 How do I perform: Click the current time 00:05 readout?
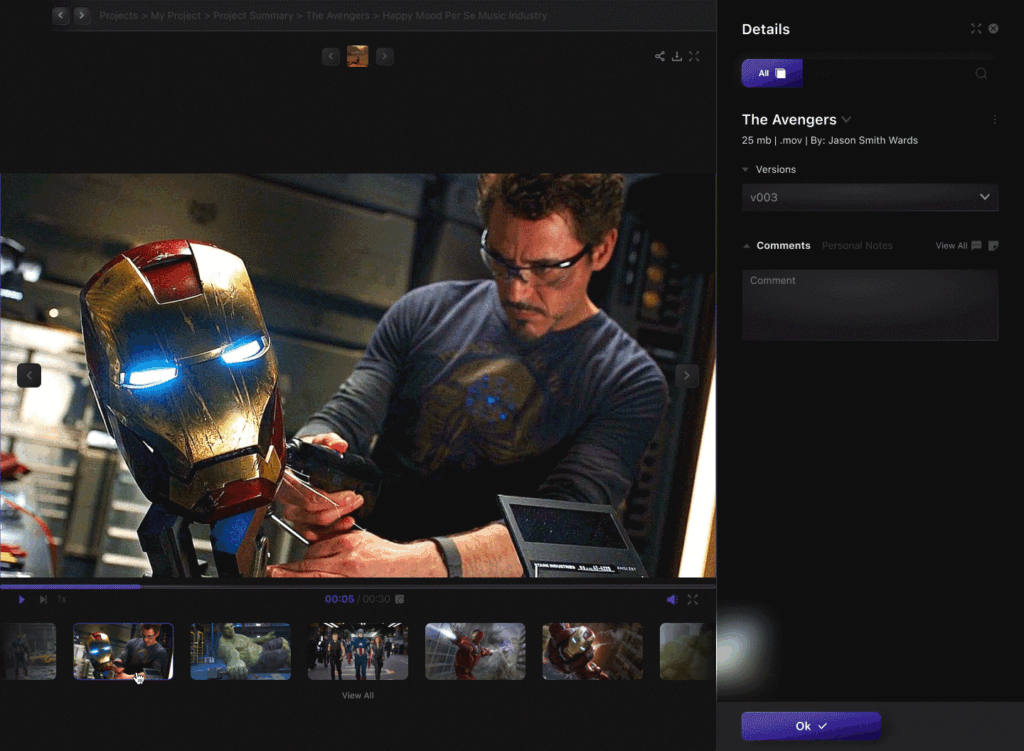point(340,599)
